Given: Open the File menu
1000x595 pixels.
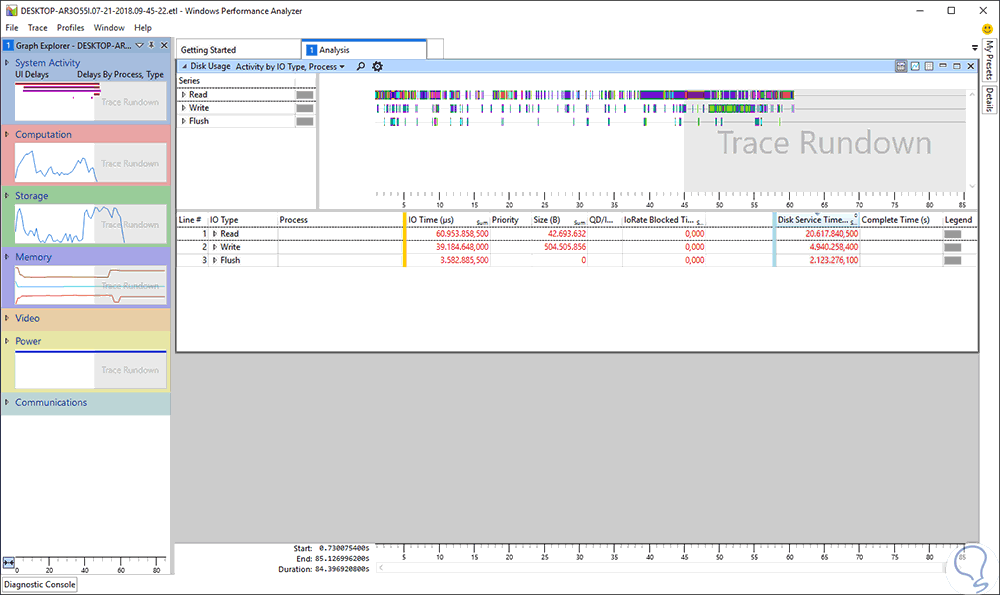Looking at the screenshot, I should coord(12,27).
